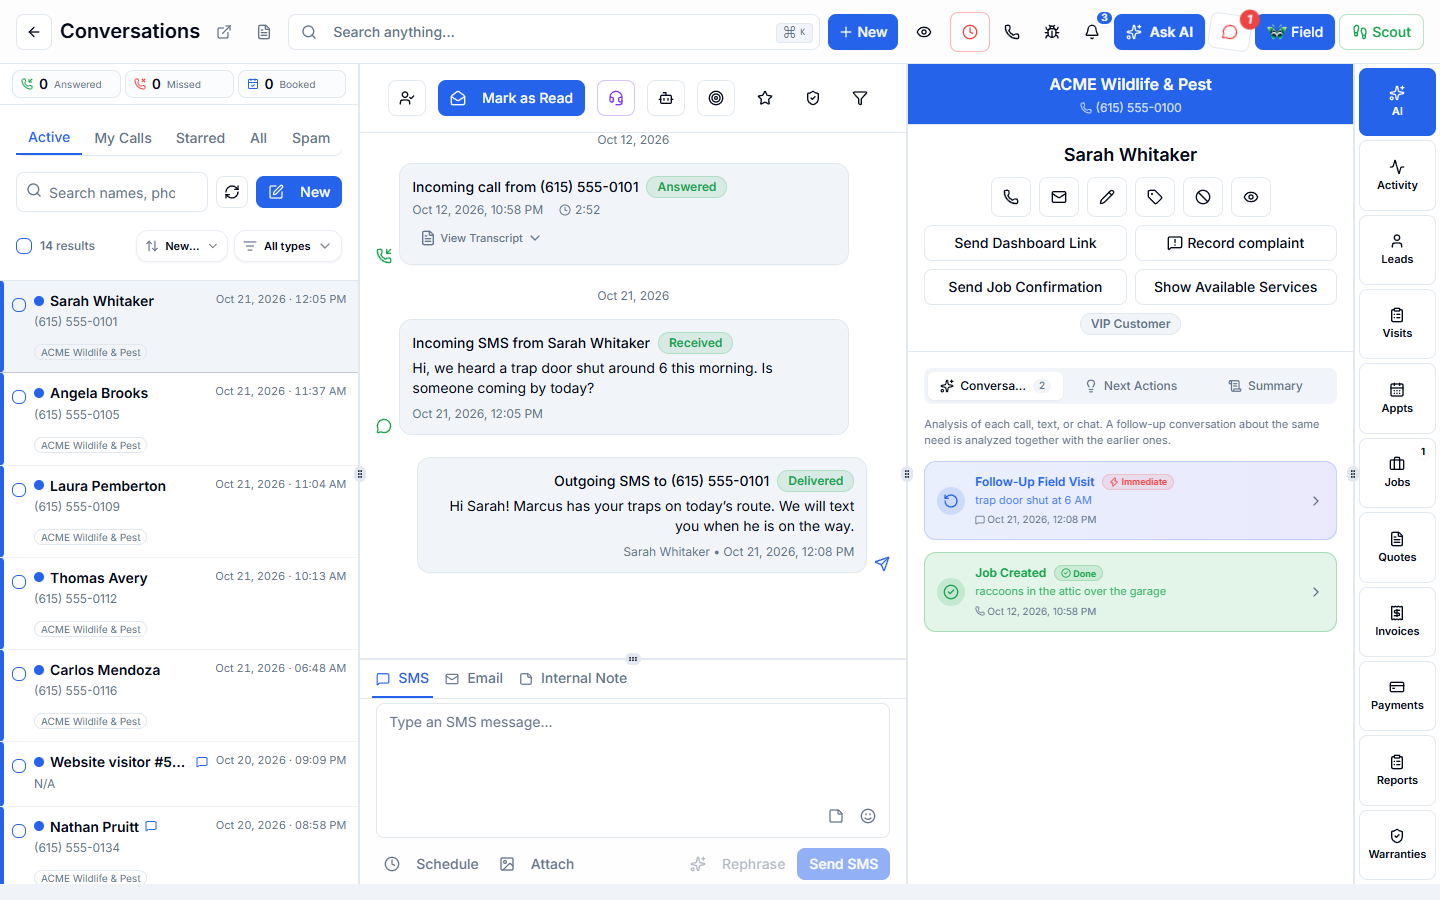Expand View Transcript for the incoming call
This screenshot has width=1440, height=900.
481,238
